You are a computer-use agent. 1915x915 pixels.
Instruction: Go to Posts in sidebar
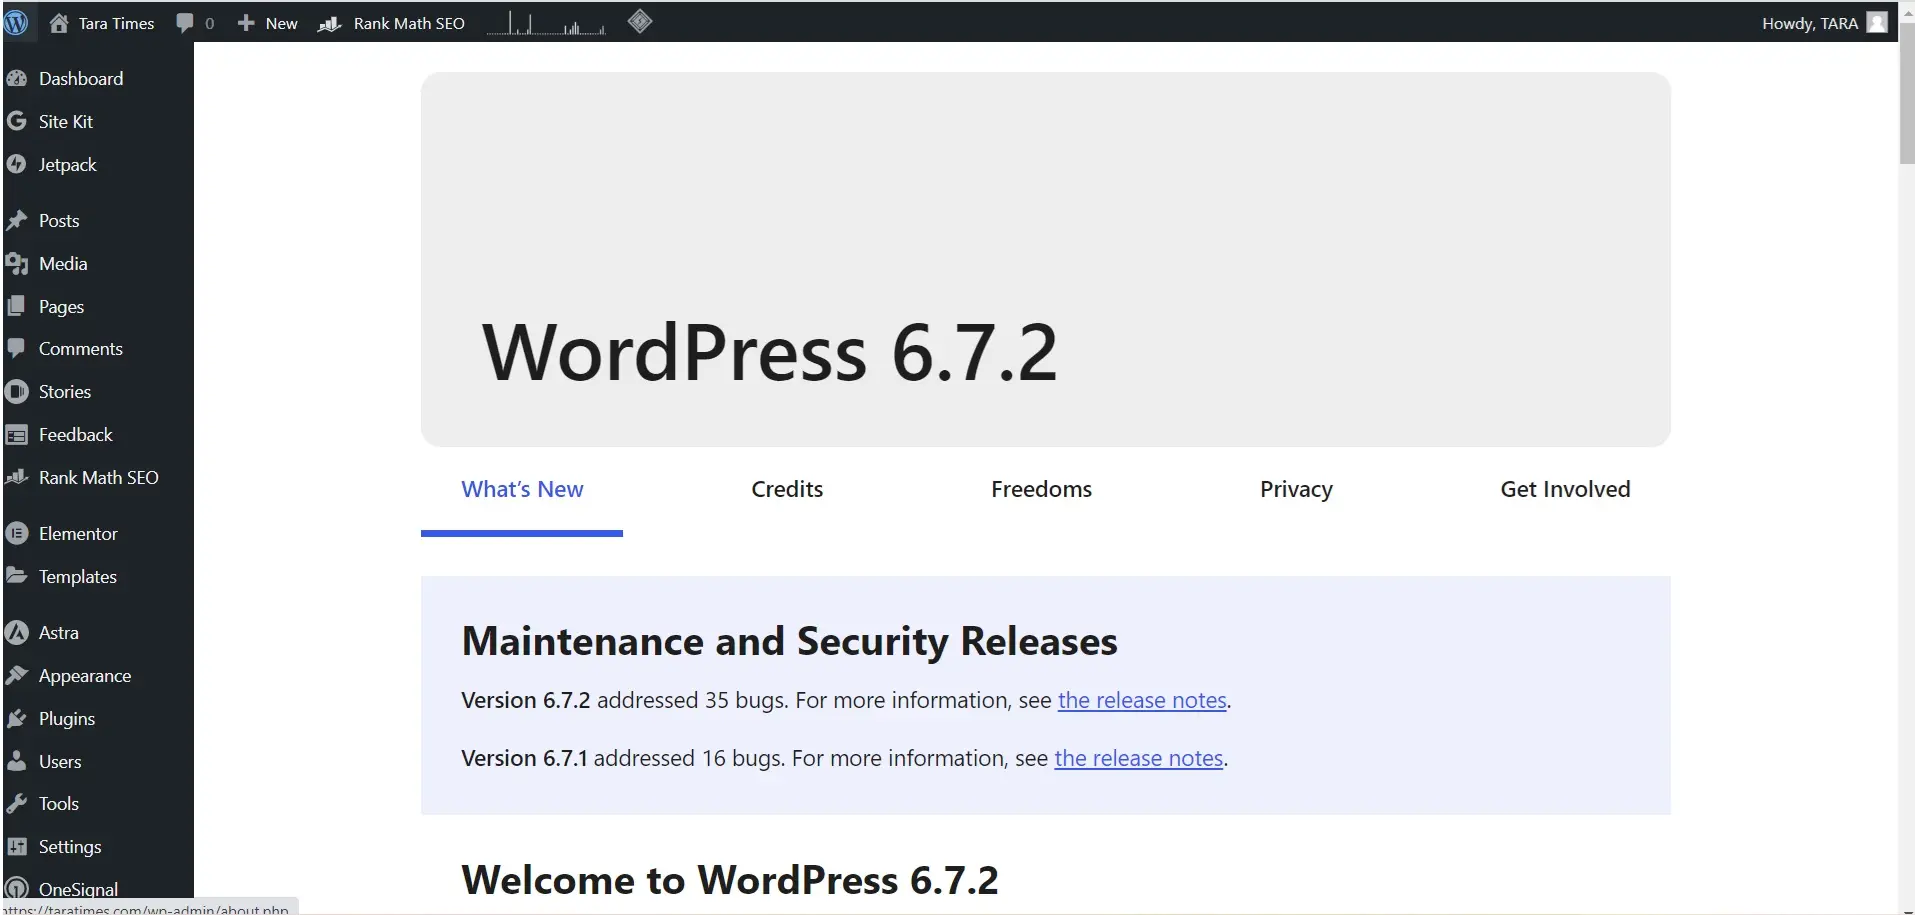pyautogui.click(x=59, y=220)
